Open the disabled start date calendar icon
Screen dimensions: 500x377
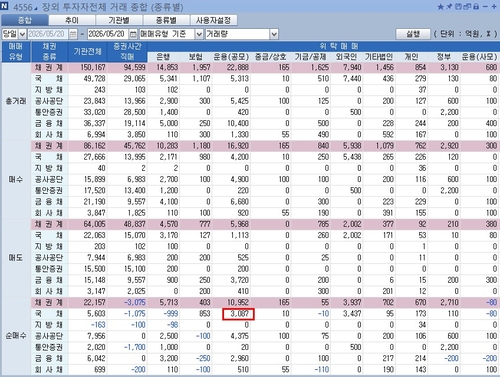tap(73, 34)
